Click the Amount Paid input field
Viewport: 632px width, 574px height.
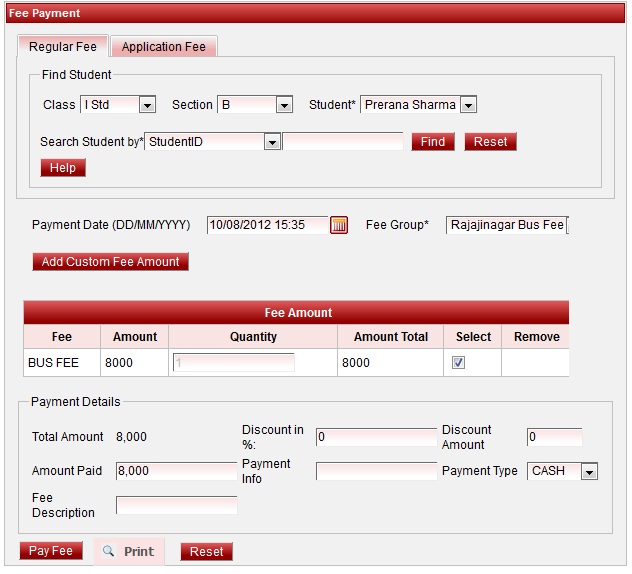click(176, 471)
